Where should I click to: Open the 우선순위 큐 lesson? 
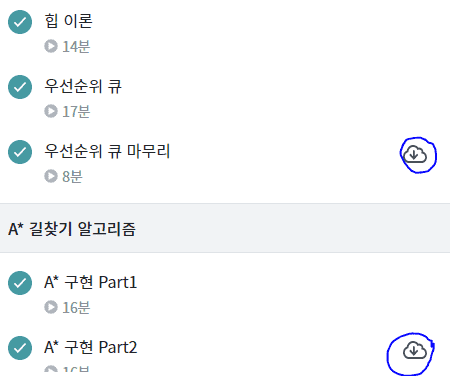click(83, 86)
